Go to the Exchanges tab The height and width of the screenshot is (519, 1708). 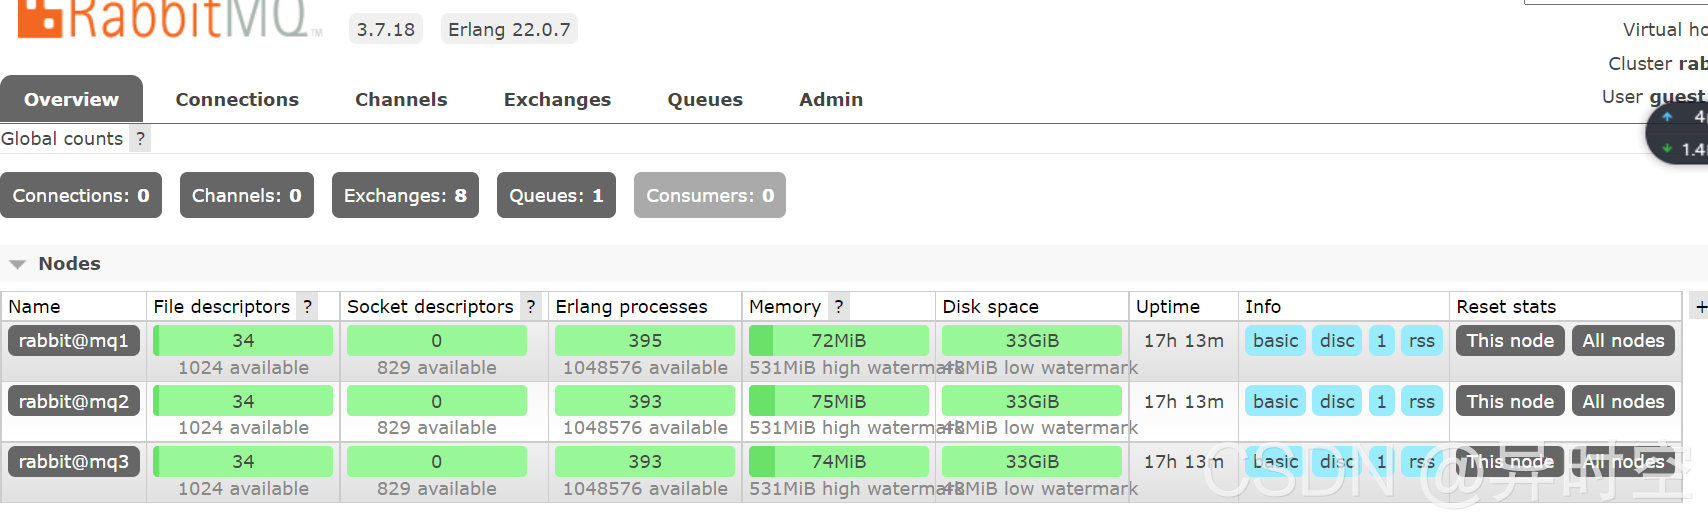557,99
